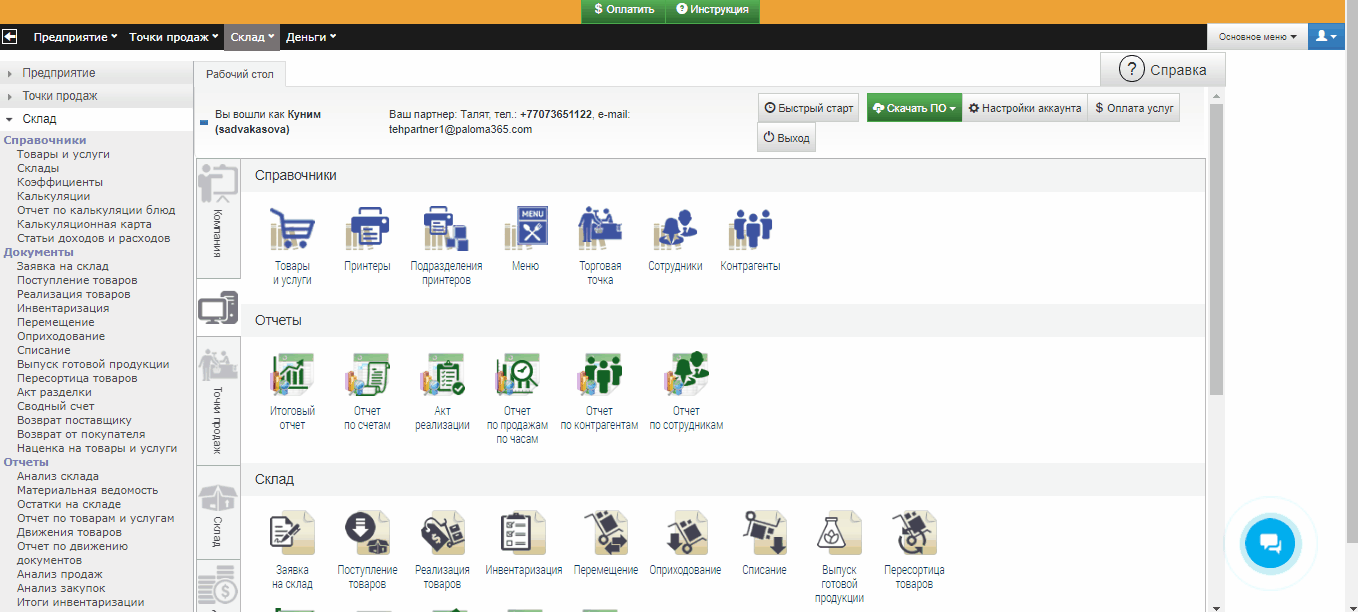Open the Предприятие top menu dropdown

coord(75,37)
